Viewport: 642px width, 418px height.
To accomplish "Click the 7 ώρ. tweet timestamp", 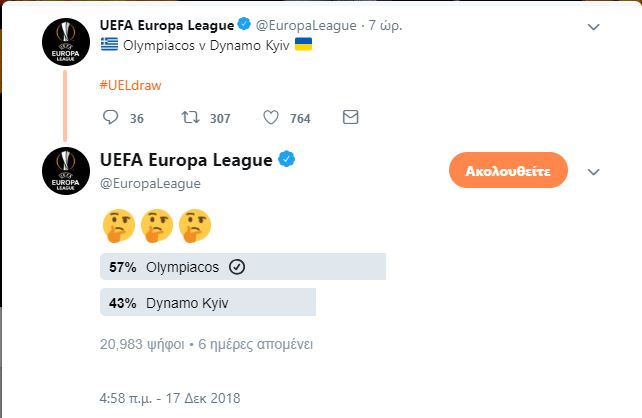I will tap(385, 25).
